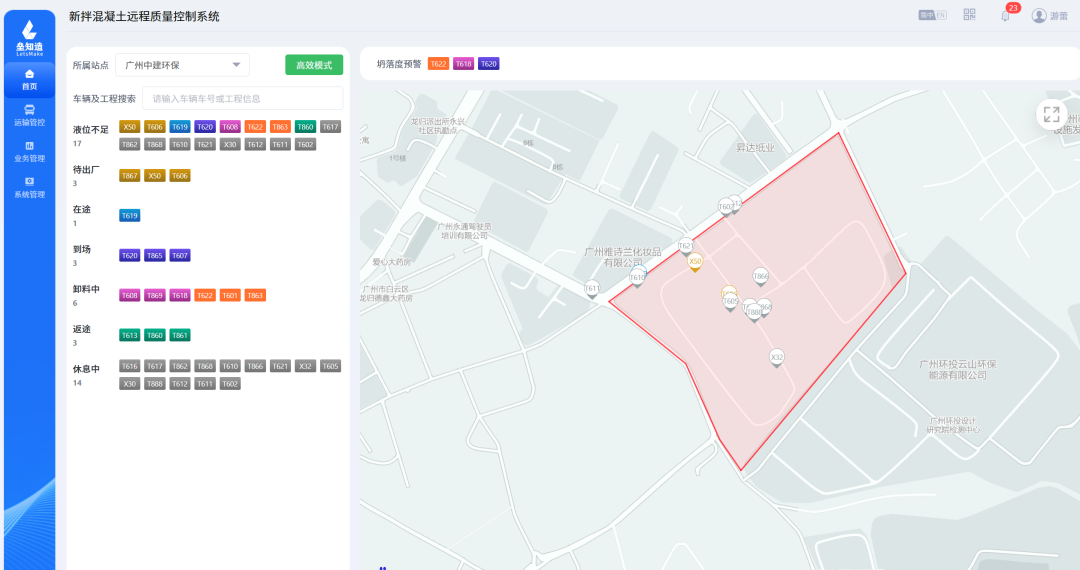1080x570 pixels.
Task: Select T860 tag in 液位不足 row
Action: coord(305,127)
